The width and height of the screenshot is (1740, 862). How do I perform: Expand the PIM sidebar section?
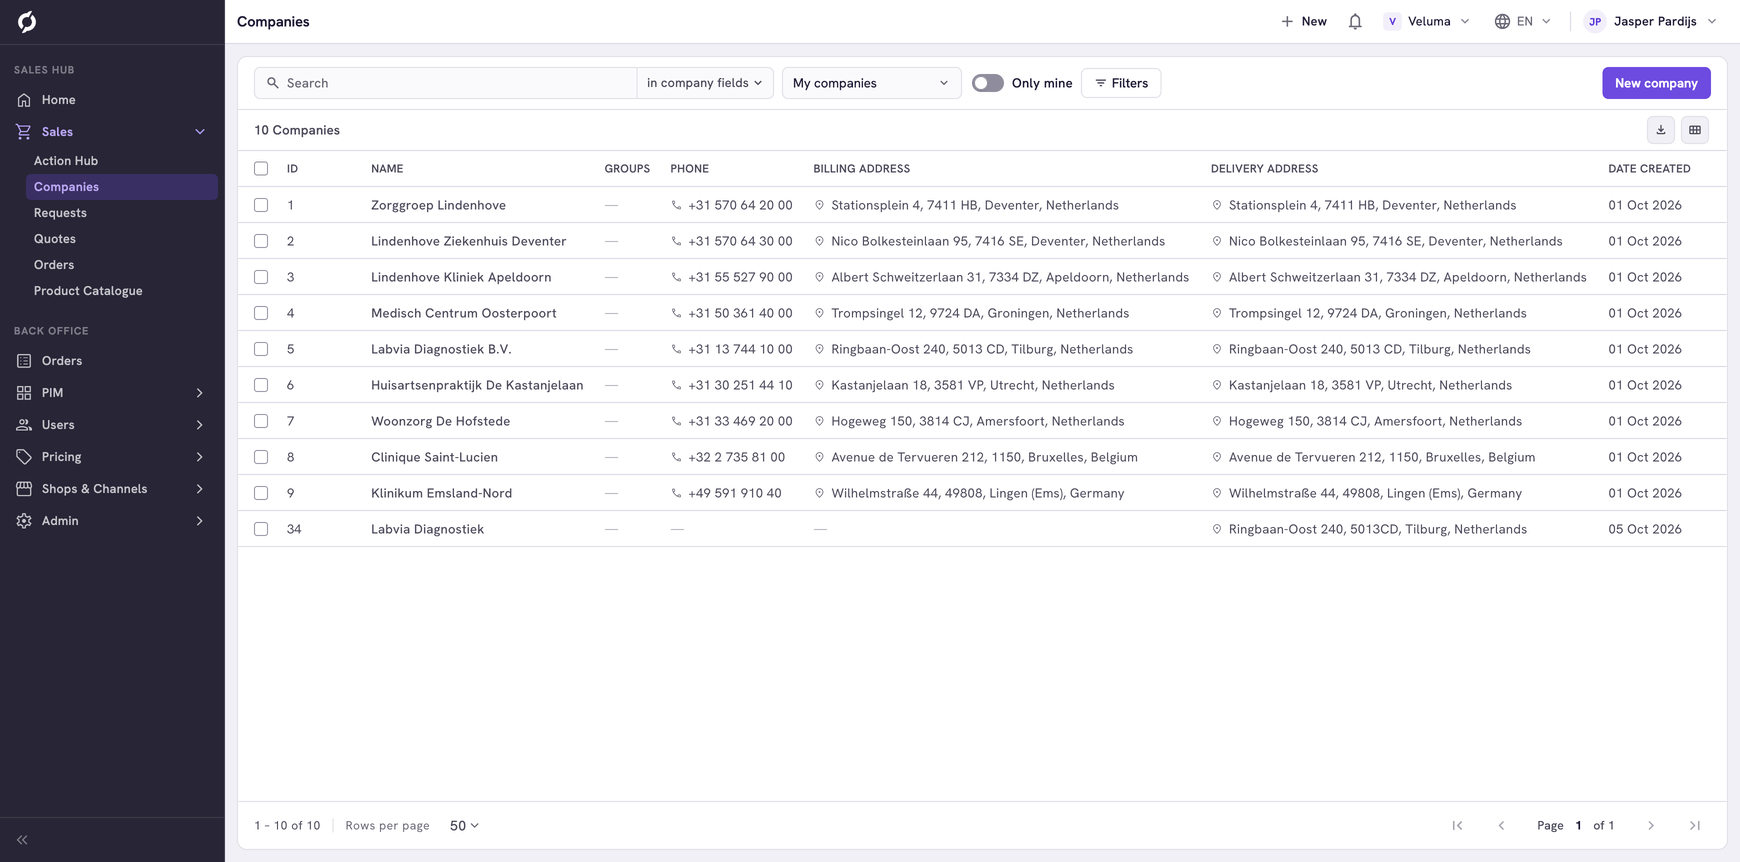pyautogui.click(x=112, y=393)
